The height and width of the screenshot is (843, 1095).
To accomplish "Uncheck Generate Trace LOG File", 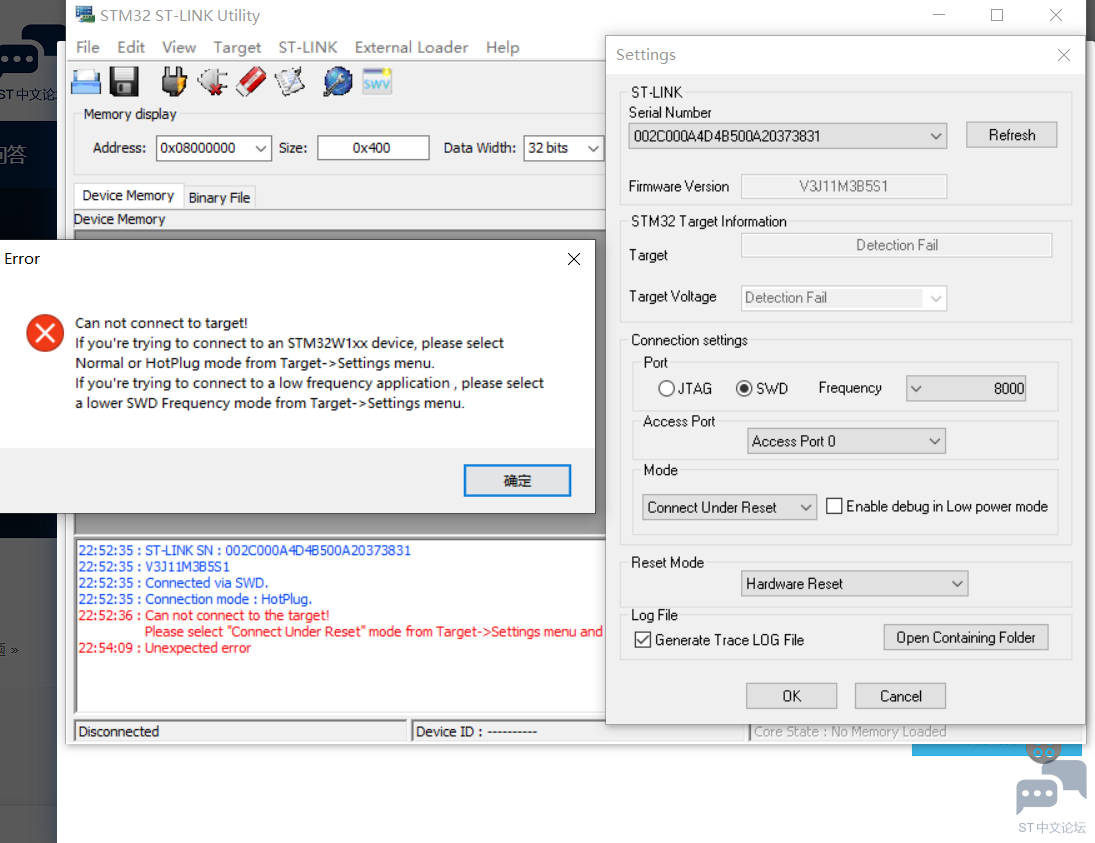I will click(642, 640).
